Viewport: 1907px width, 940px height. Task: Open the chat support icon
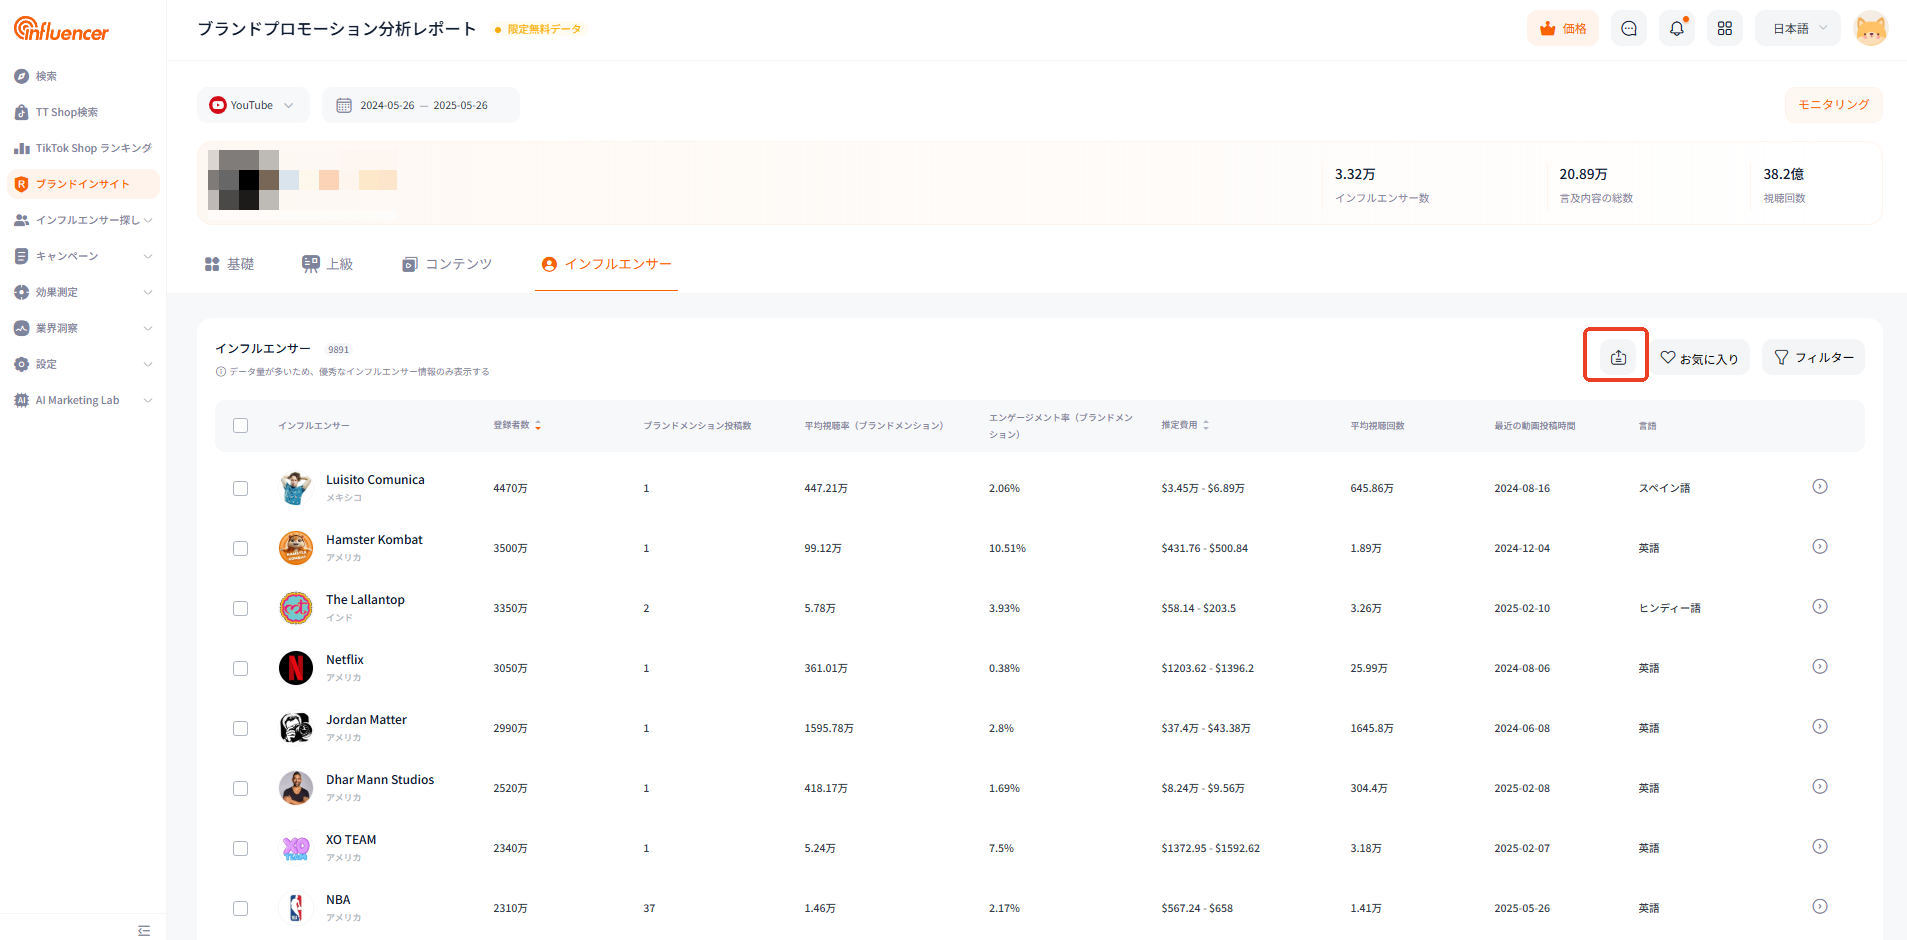pyautogui.click(x=1628, y=28)
